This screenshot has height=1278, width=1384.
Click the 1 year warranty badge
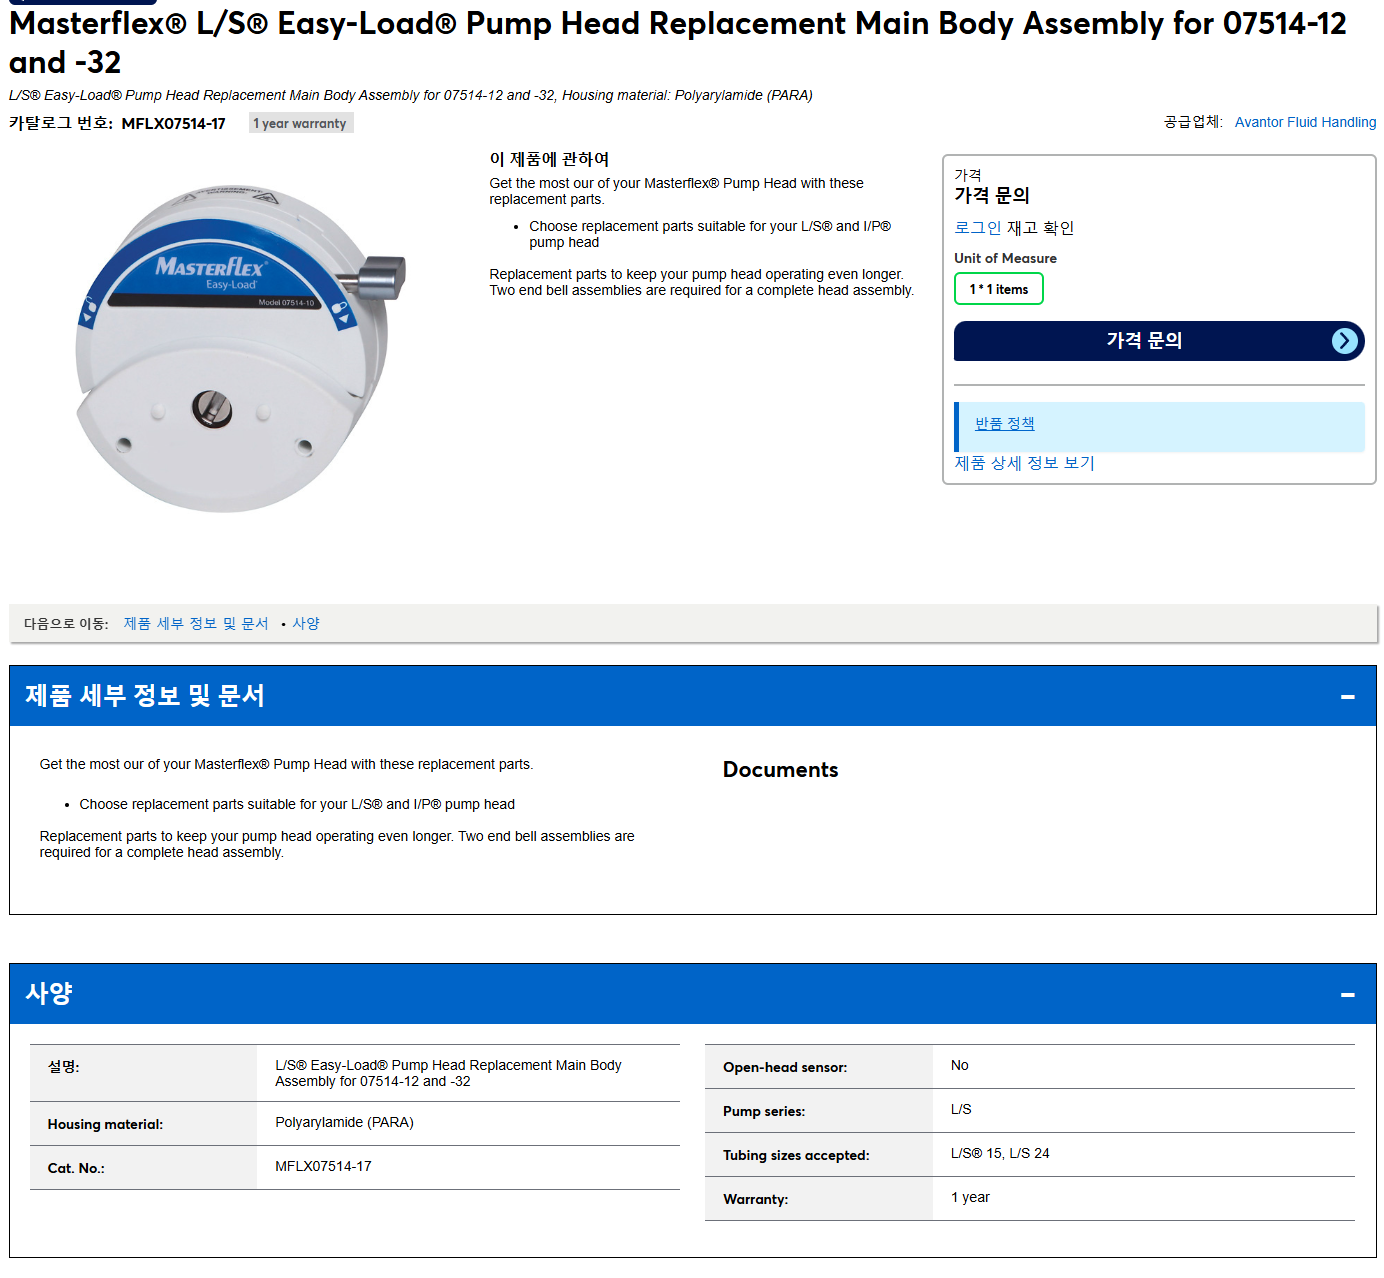click(300, 123)
